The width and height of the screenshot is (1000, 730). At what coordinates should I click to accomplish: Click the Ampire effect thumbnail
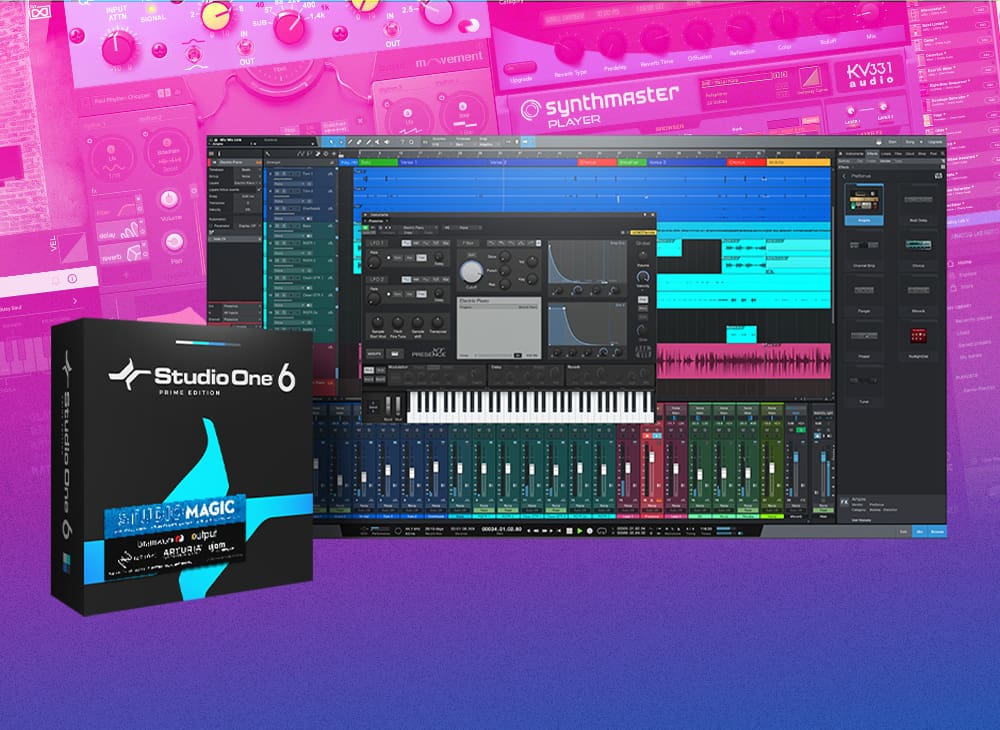pos(863,200)
